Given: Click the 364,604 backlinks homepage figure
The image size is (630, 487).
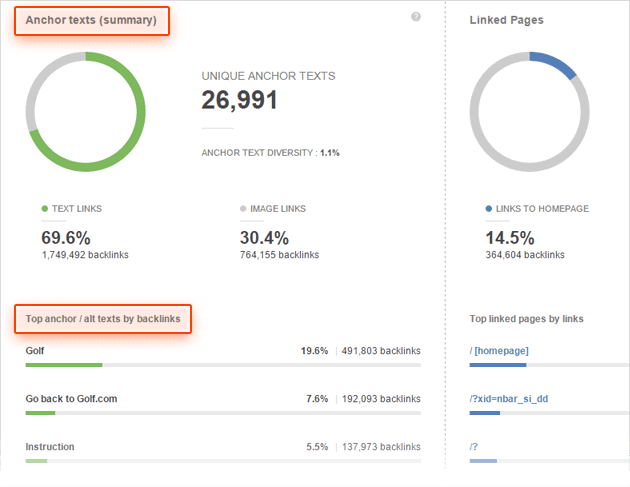Looking at the screenshot, I should pos(525,255).
